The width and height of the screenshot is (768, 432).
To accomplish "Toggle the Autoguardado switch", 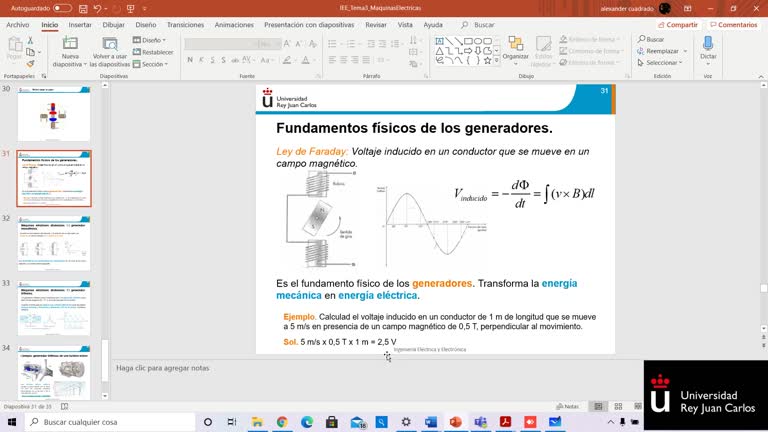I will coord(62,8).
